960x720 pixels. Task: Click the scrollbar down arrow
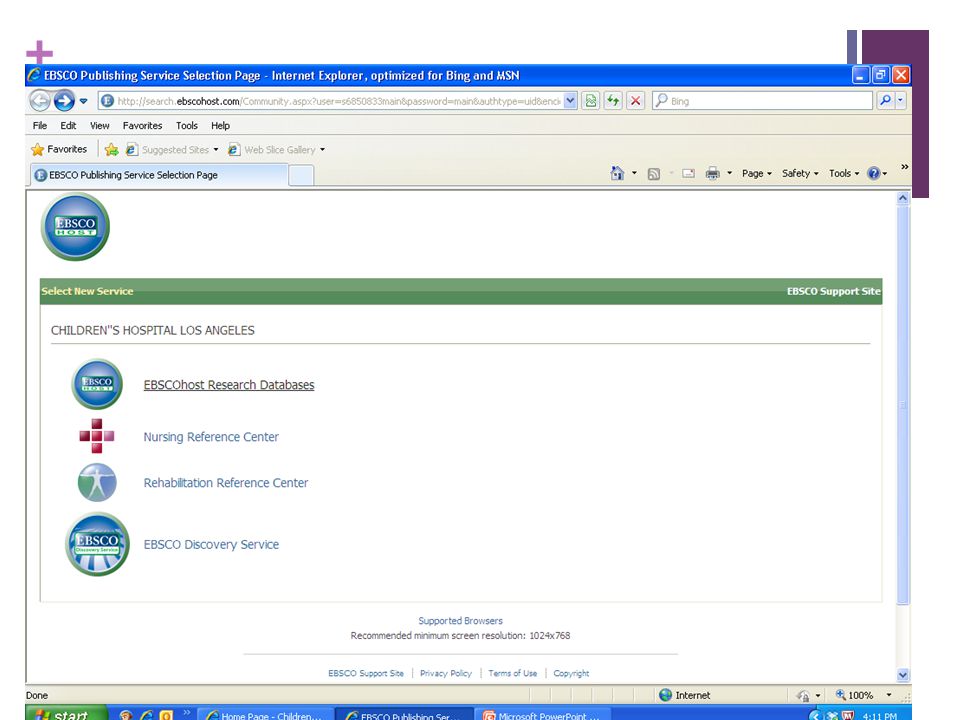pyautogui.click(x=902, y=675)
